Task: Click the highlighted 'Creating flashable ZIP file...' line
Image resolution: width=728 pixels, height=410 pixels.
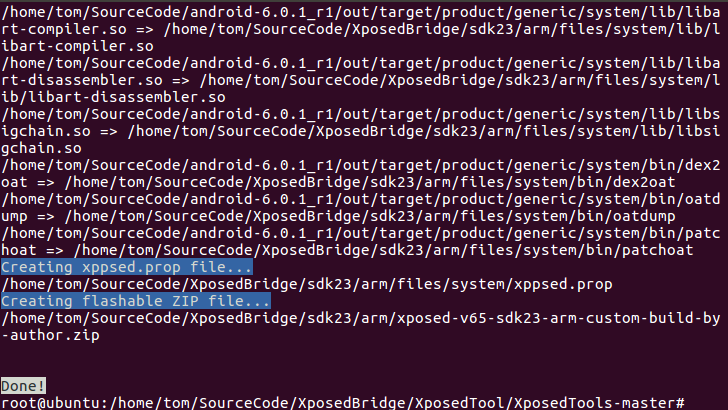Action: pyautogui.click(x=135, y=300)
